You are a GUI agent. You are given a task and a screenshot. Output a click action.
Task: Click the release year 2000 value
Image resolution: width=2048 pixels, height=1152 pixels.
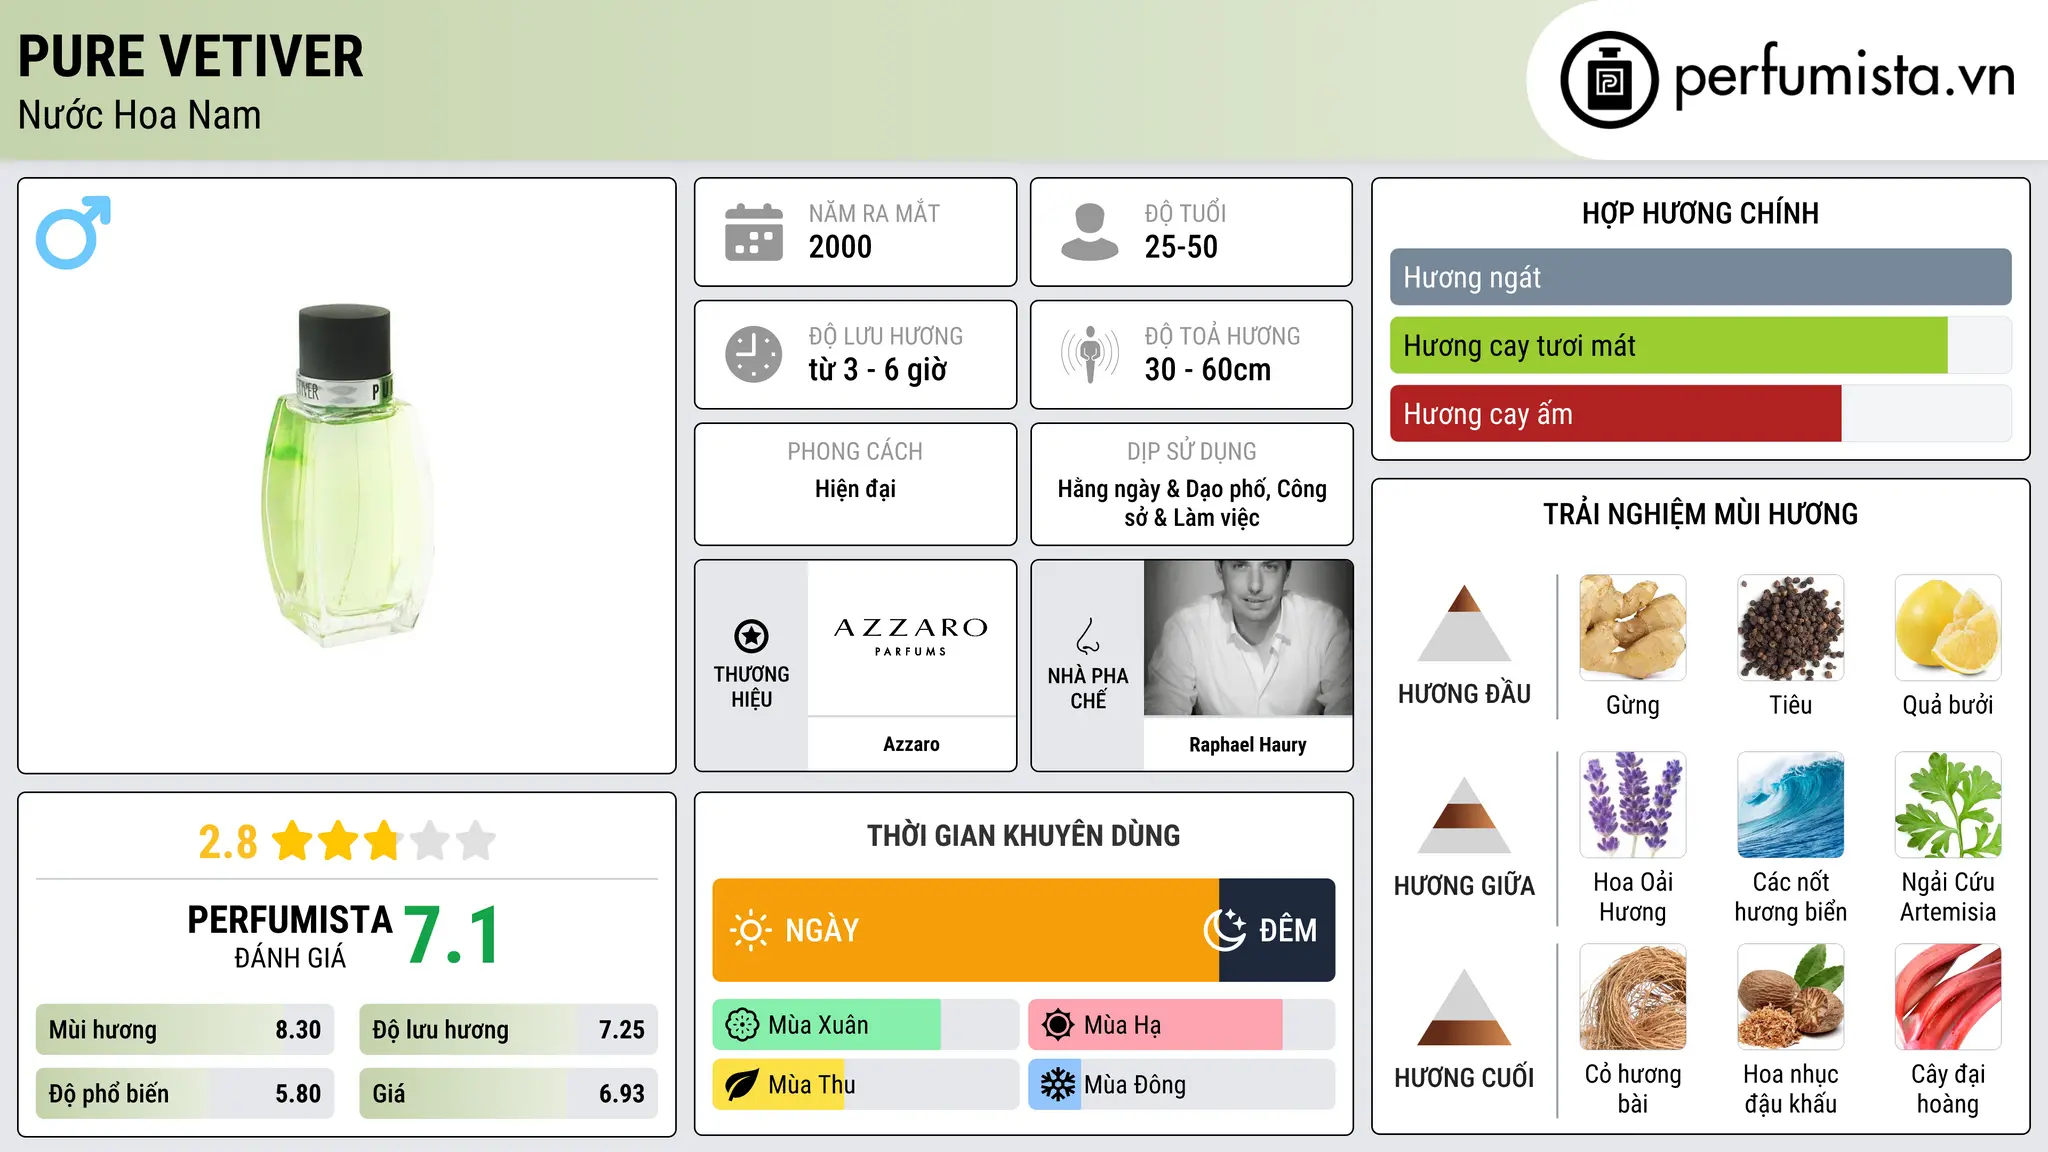[840, 247]
